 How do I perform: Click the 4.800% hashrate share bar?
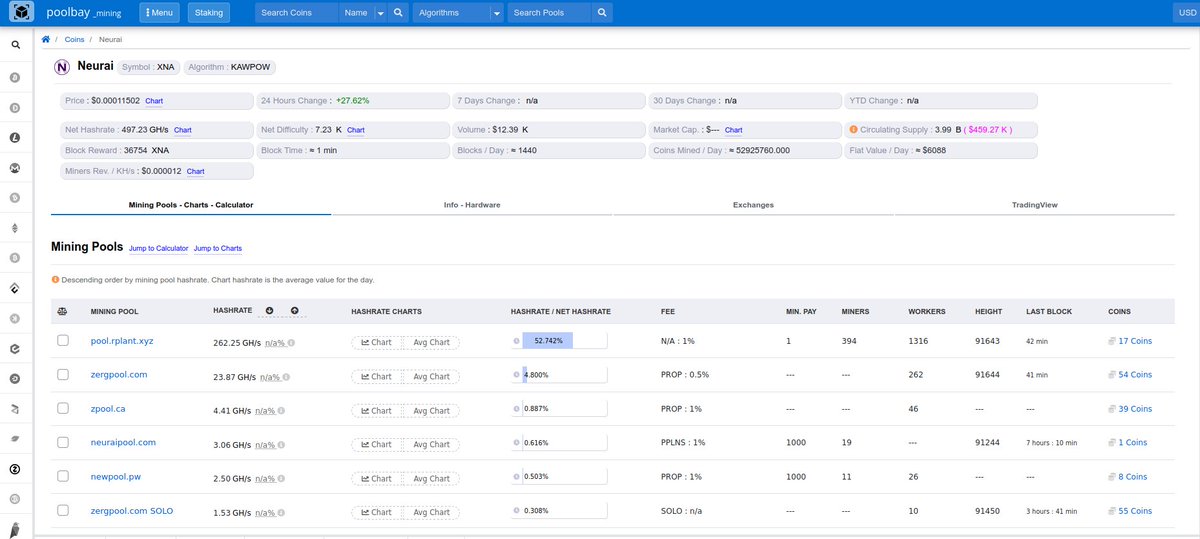[565, 375]
